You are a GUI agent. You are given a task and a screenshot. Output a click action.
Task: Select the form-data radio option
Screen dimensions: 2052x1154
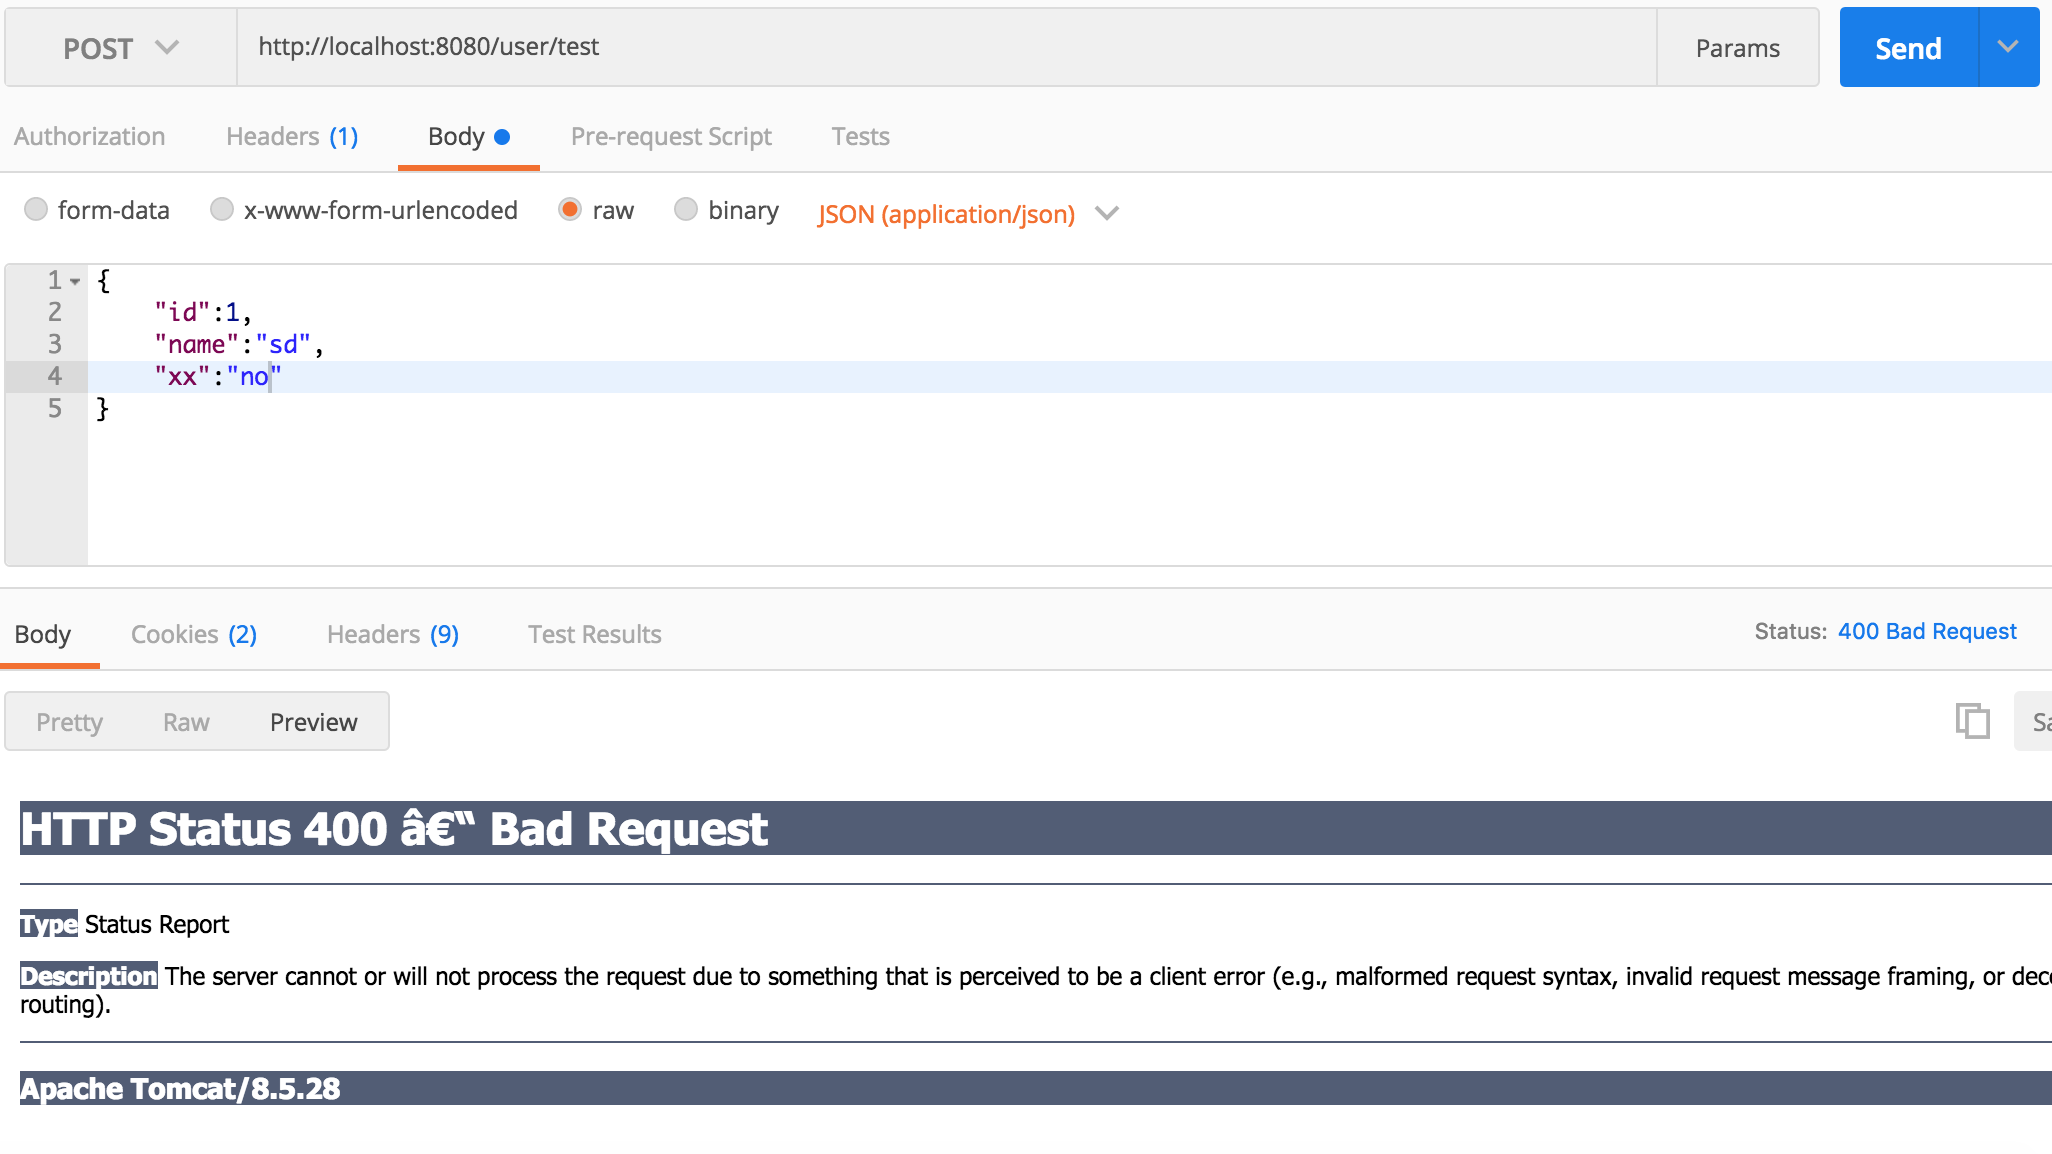pyautogui.click(x=36, y=209)
